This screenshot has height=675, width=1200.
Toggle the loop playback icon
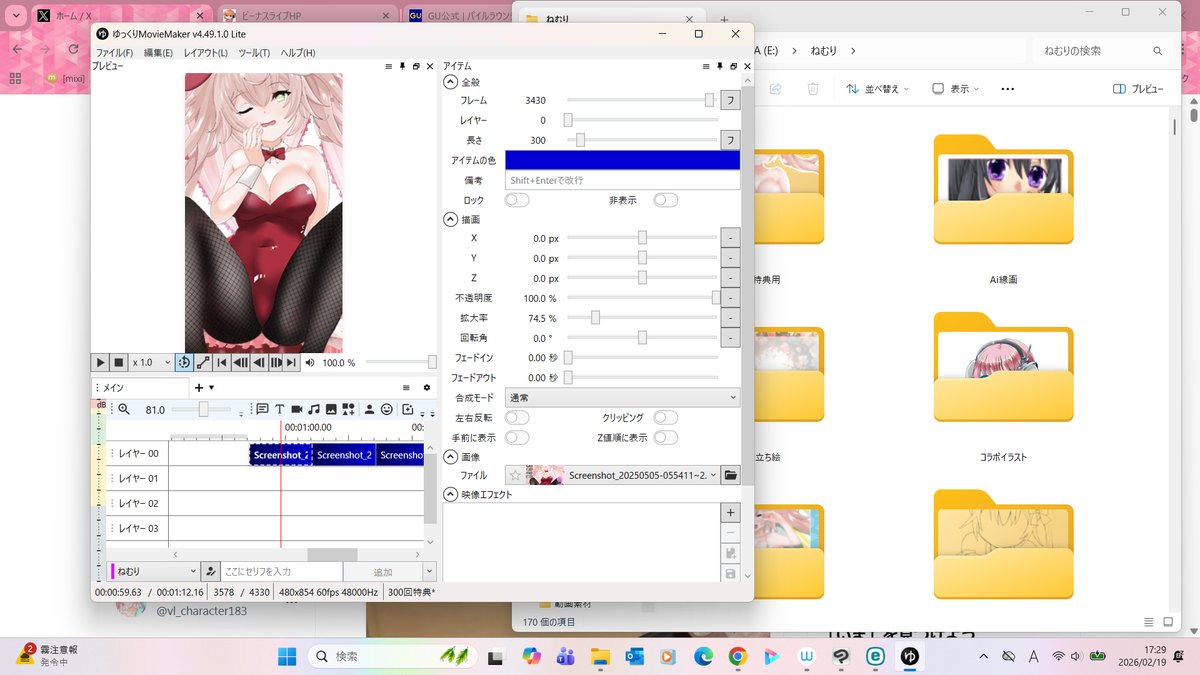click(184, 362)
